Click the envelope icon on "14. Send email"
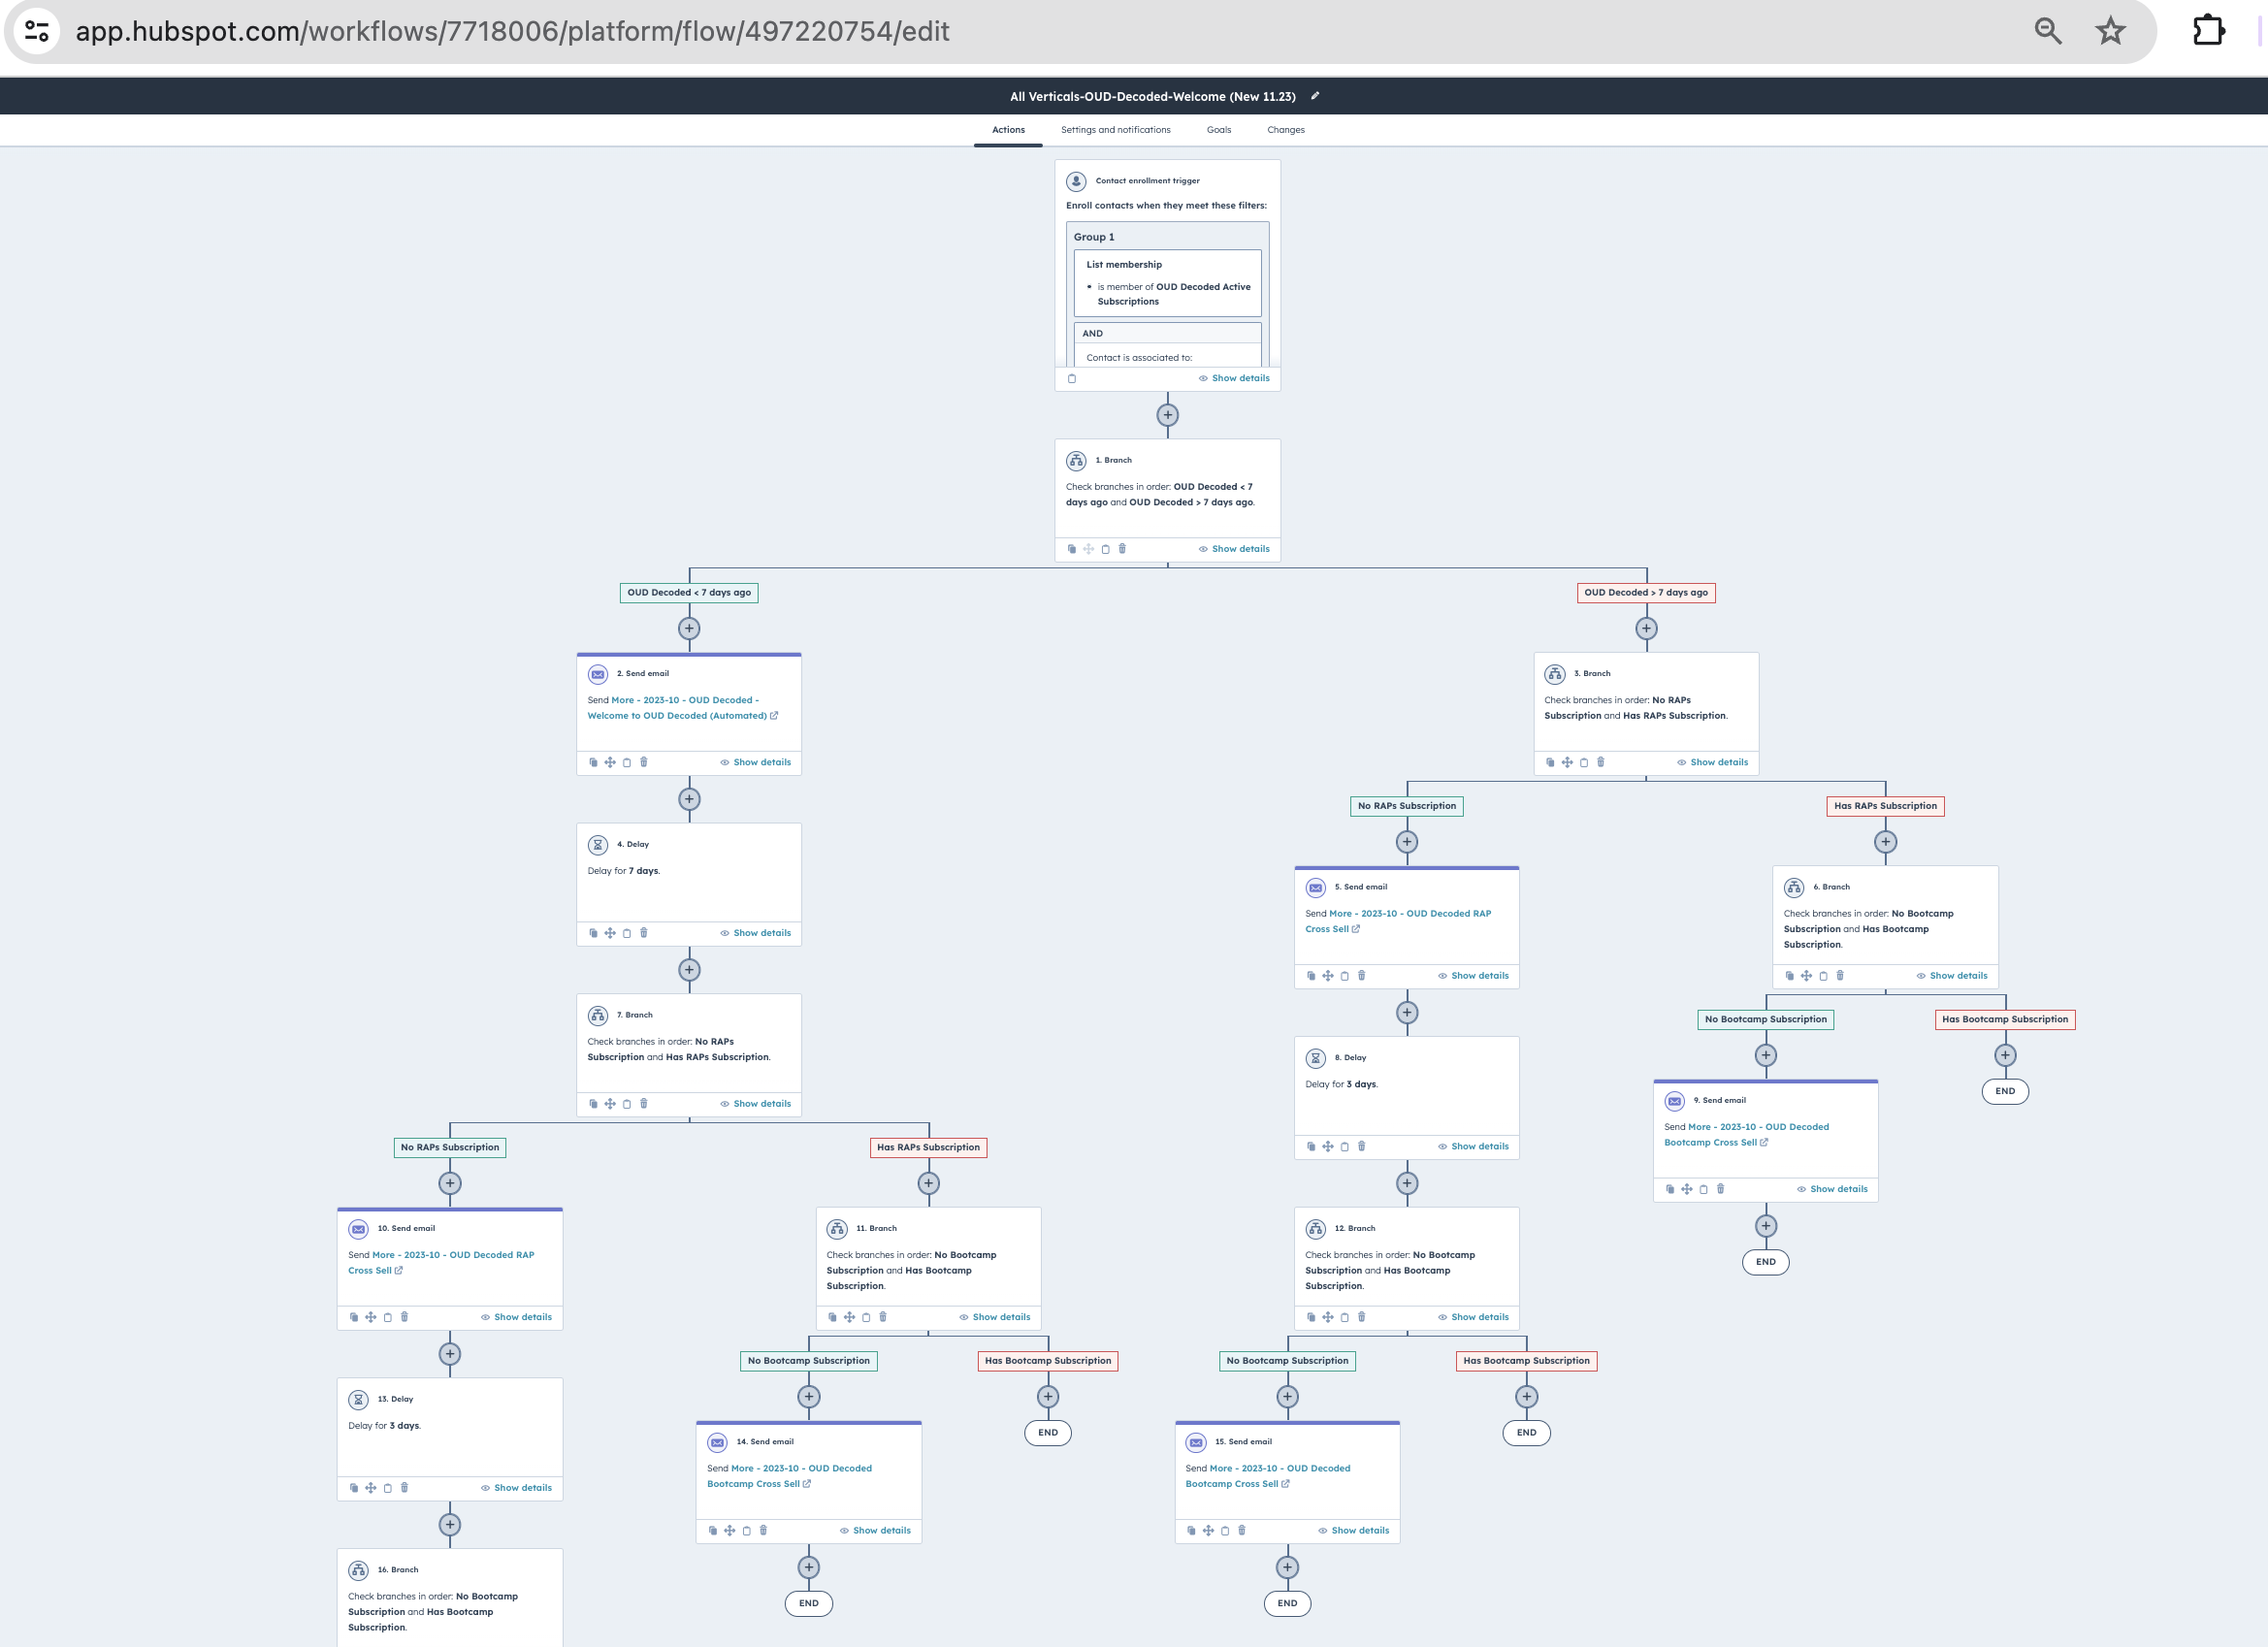The image size is (2268, 1647). (x=717, y=1443)
